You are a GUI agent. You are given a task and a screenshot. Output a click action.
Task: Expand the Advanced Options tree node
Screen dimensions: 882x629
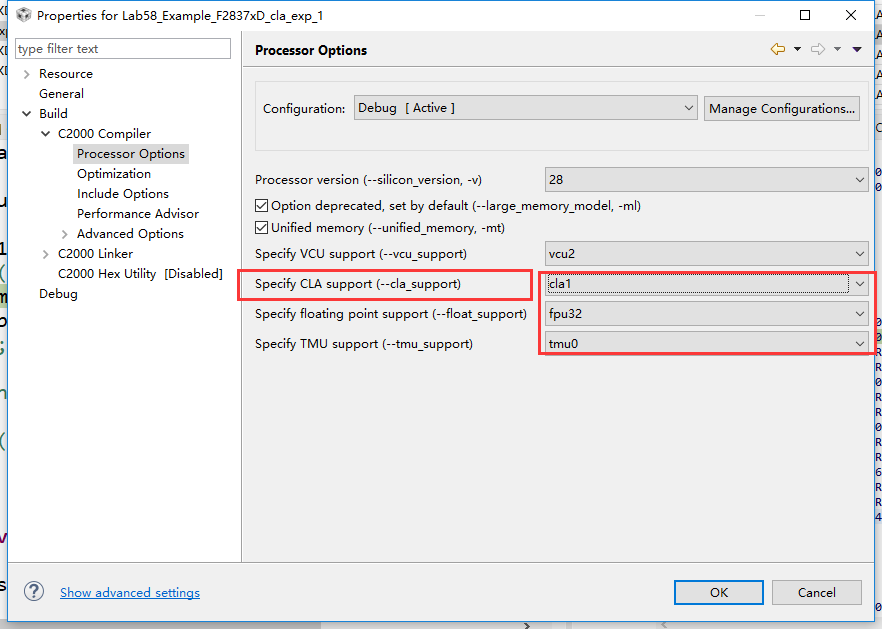65,234
